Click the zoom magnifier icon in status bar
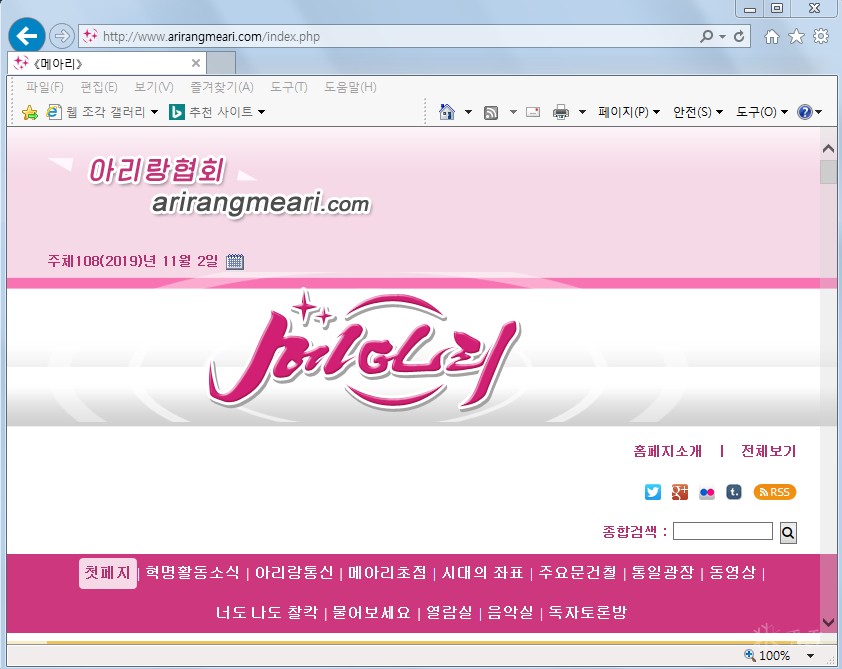This screenshot has width=842, height=669. tap(750, 655)
